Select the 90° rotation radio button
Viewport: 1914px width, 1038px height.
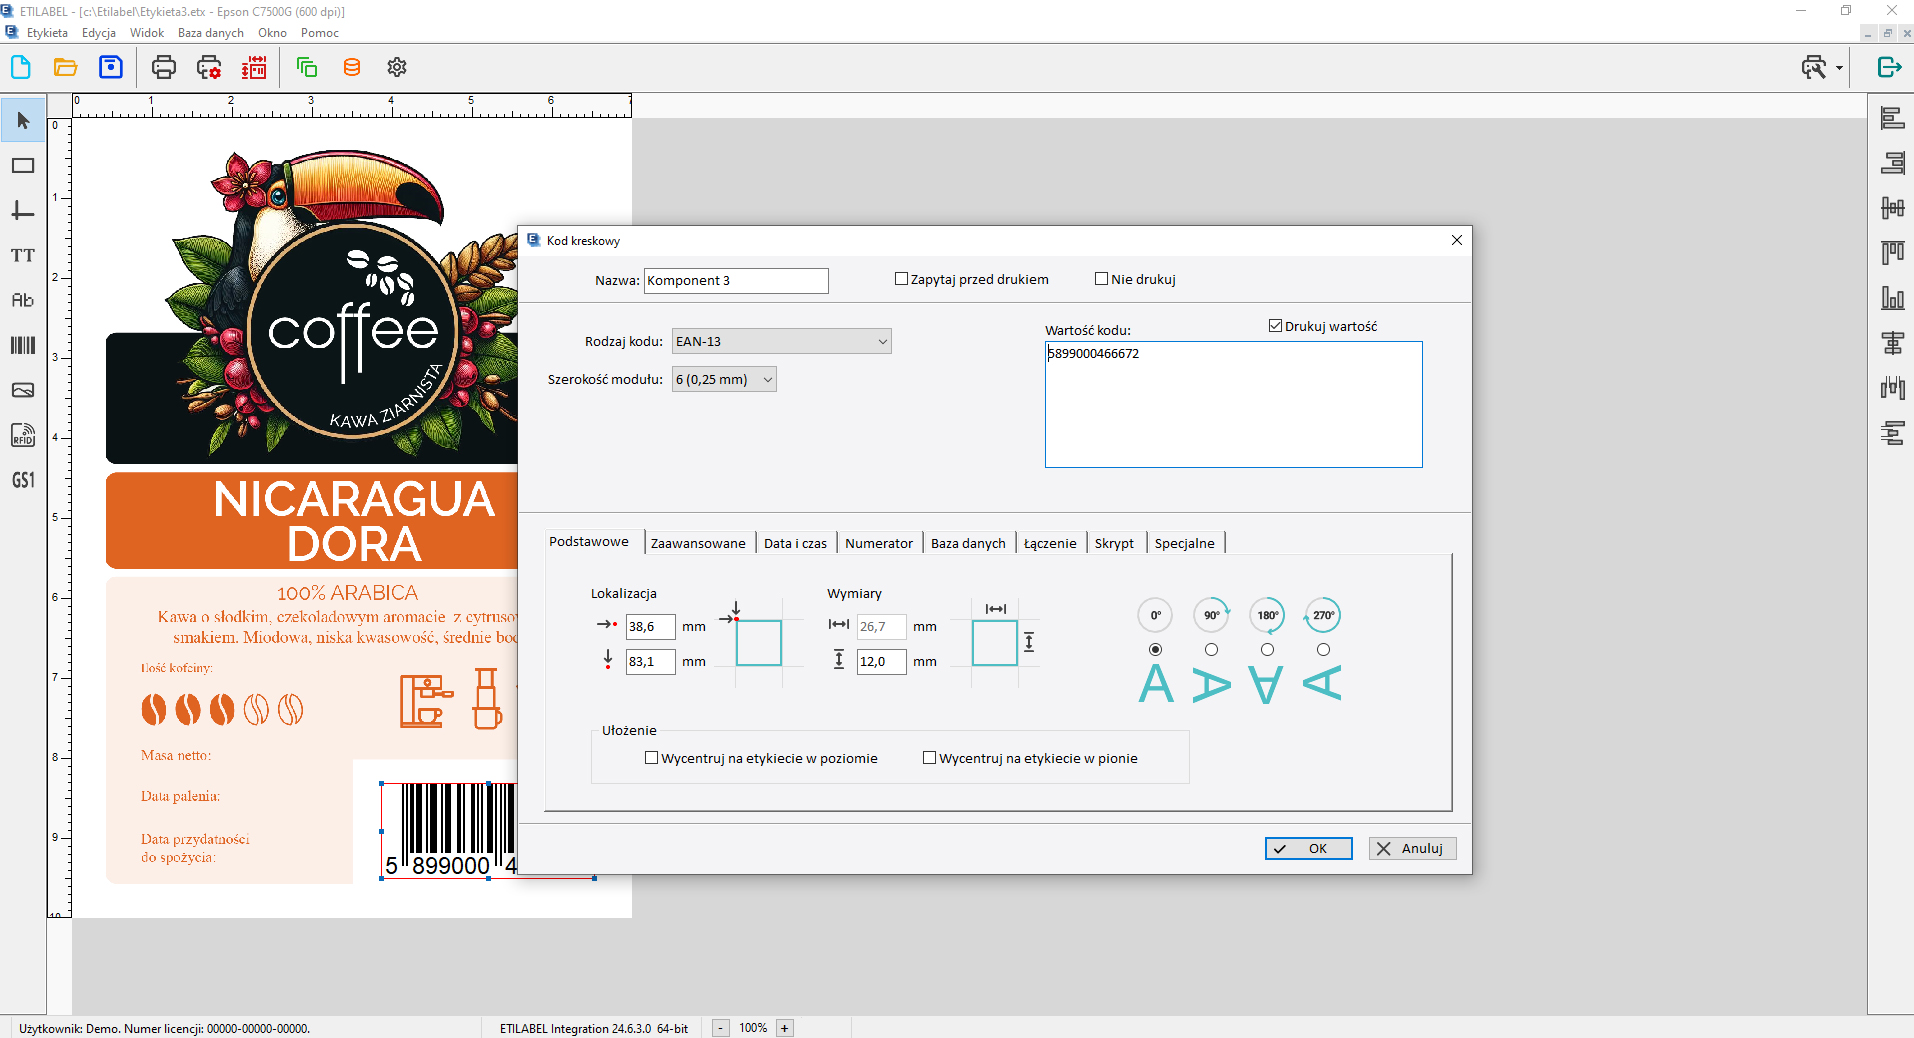pos(1211,650)
